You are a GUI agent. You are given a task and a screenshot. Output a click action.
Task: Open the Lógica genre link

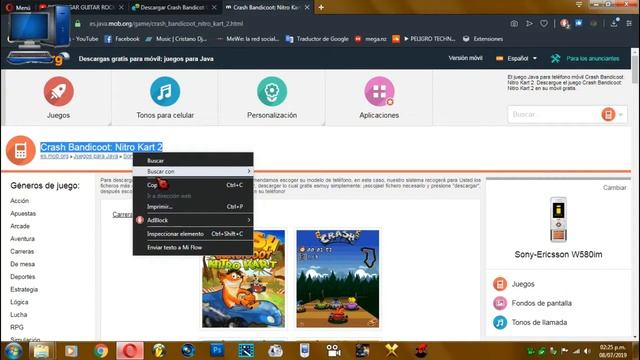click(19, 302)
